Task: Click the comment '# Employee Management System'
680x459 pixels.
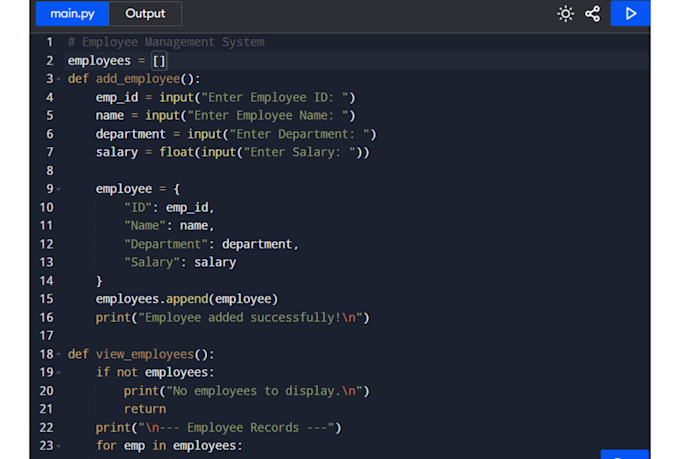Action: tap(166, 42)
